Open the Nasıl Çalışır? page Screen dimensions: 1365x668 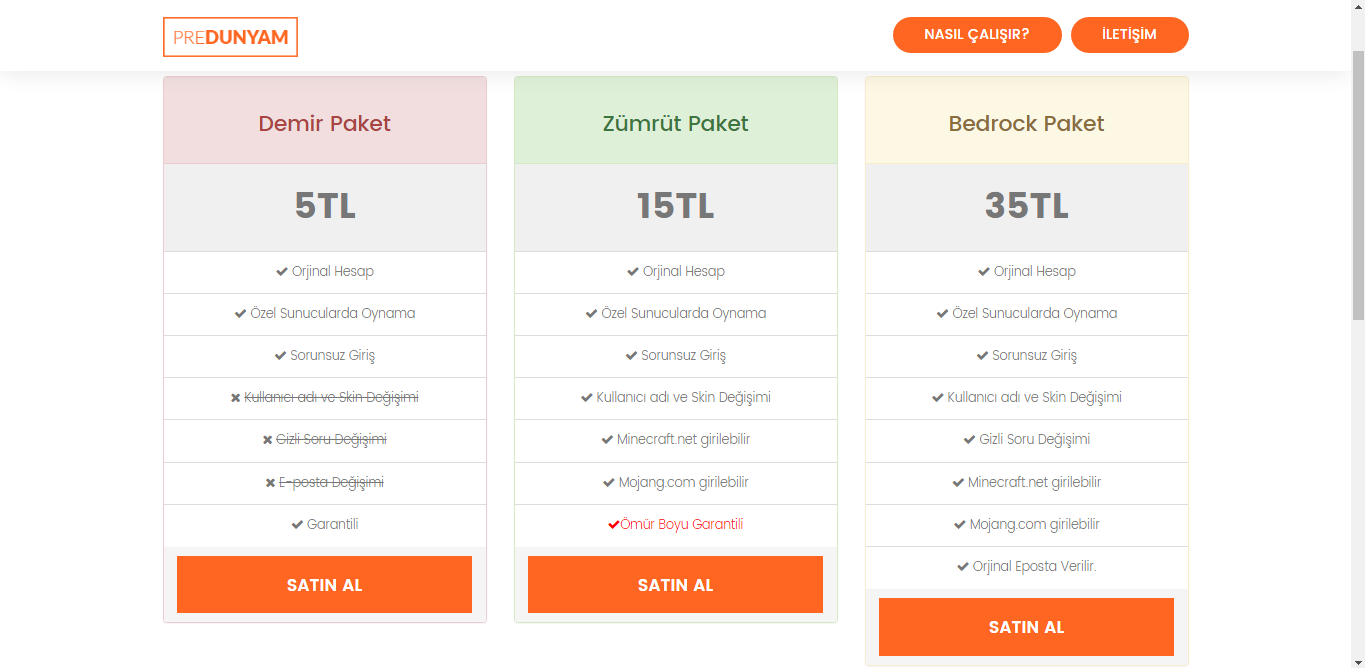tap(977, 35)
